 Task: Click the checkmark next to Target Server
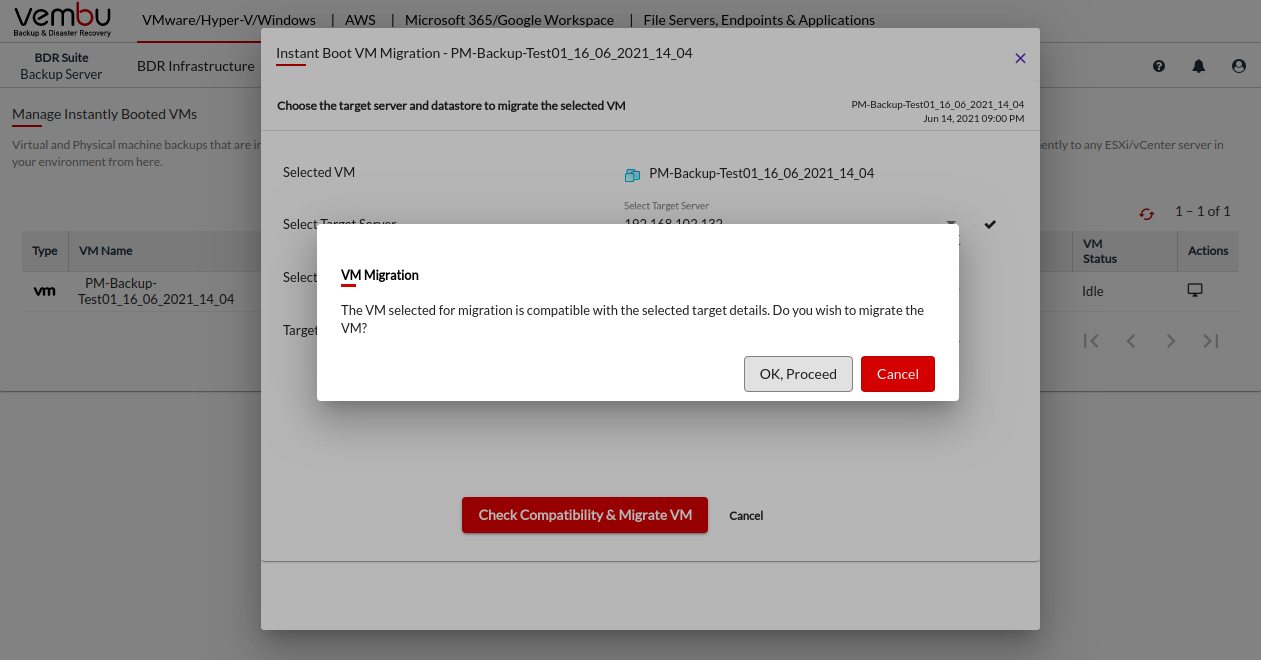(x=990, y=225)
